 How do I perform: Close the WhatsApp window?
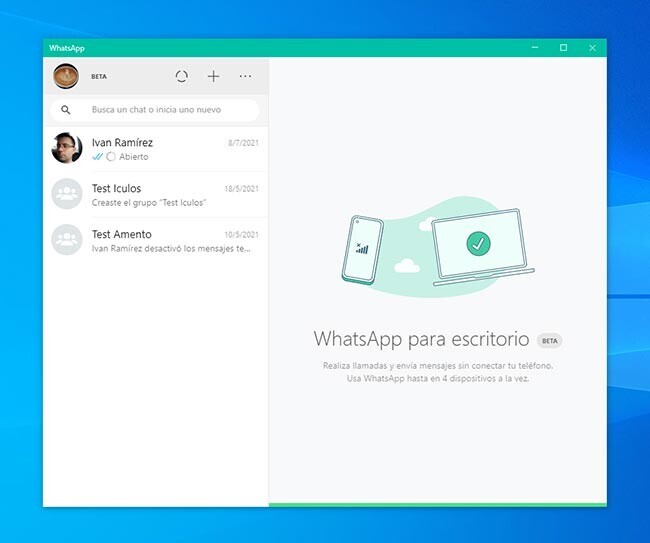(592, 48)
